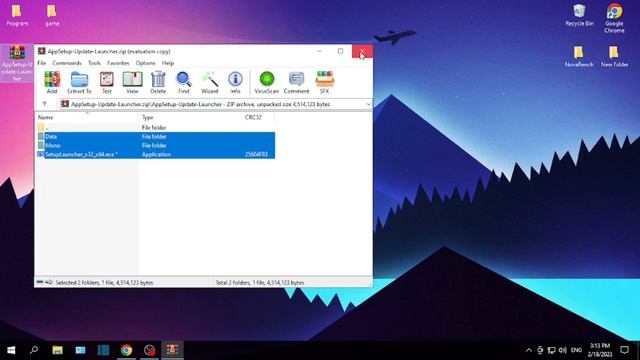
Task: Click the Extract To toolbar icon
Action: point(79,82)
